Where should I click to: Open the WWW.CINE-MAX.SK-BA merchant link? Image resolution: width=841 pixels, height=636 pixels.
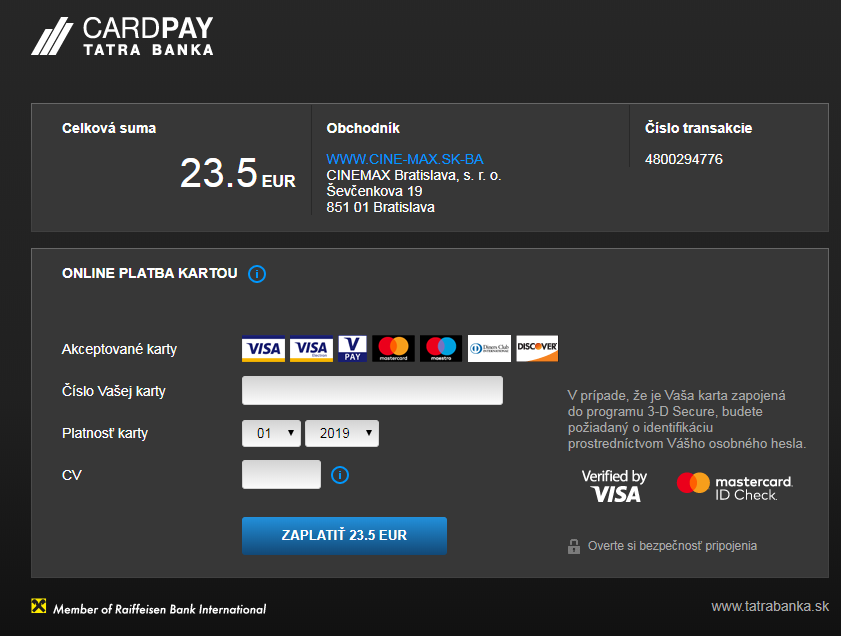tap(405, 159)
